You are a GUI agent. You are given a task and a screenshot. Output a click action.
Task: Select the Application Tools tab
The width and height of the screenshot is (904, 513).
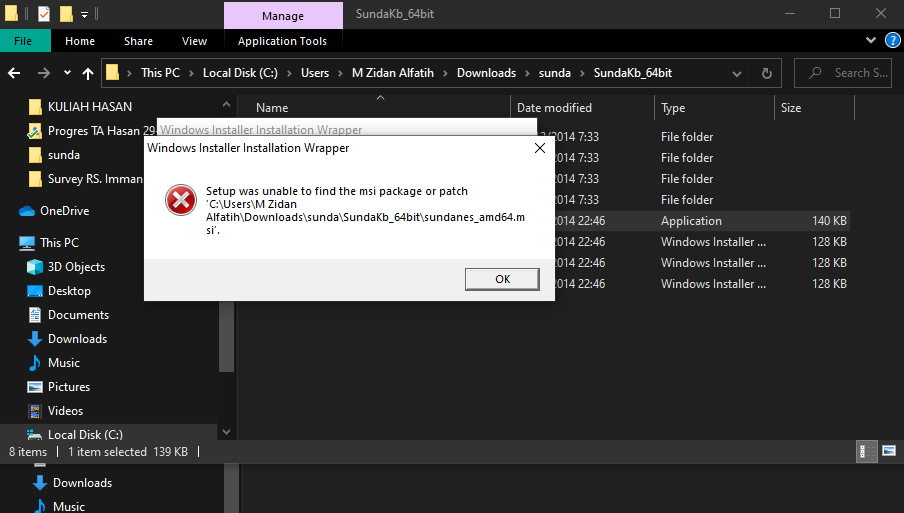click(x=282, y=41)
